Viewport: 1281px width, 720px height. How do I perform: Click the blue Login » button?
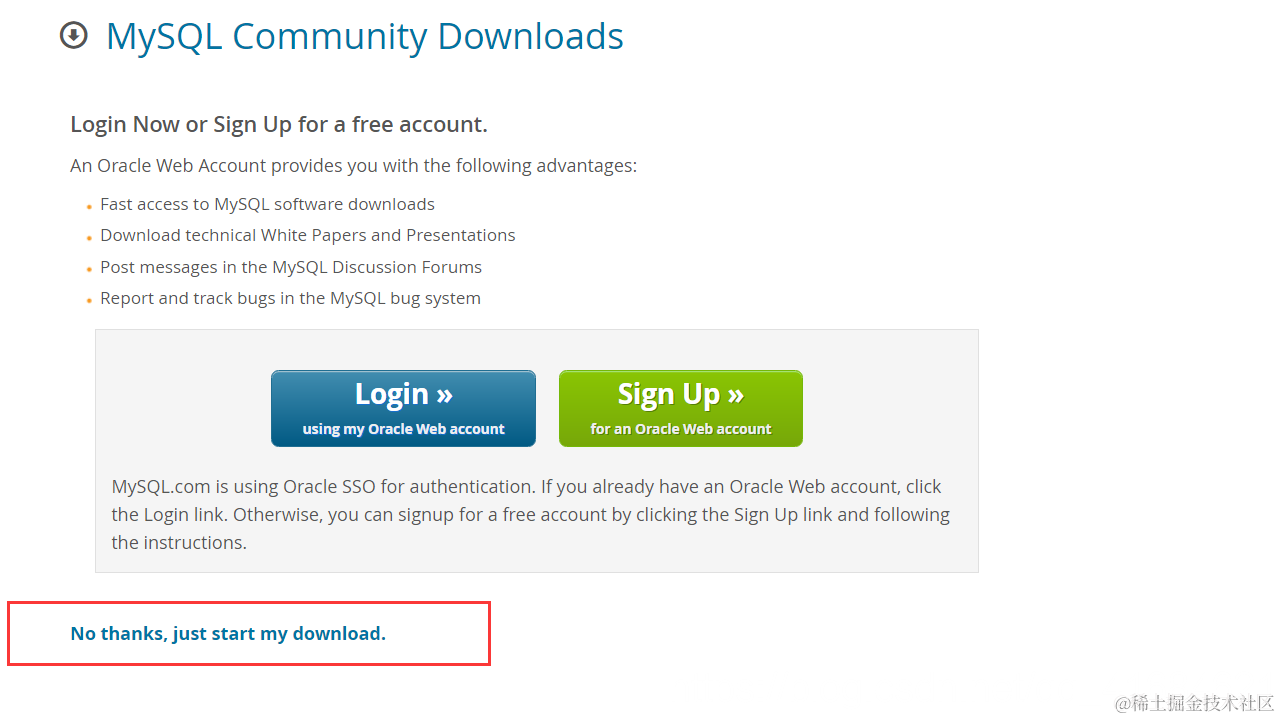pyautogui.click(x=403, y=408)
